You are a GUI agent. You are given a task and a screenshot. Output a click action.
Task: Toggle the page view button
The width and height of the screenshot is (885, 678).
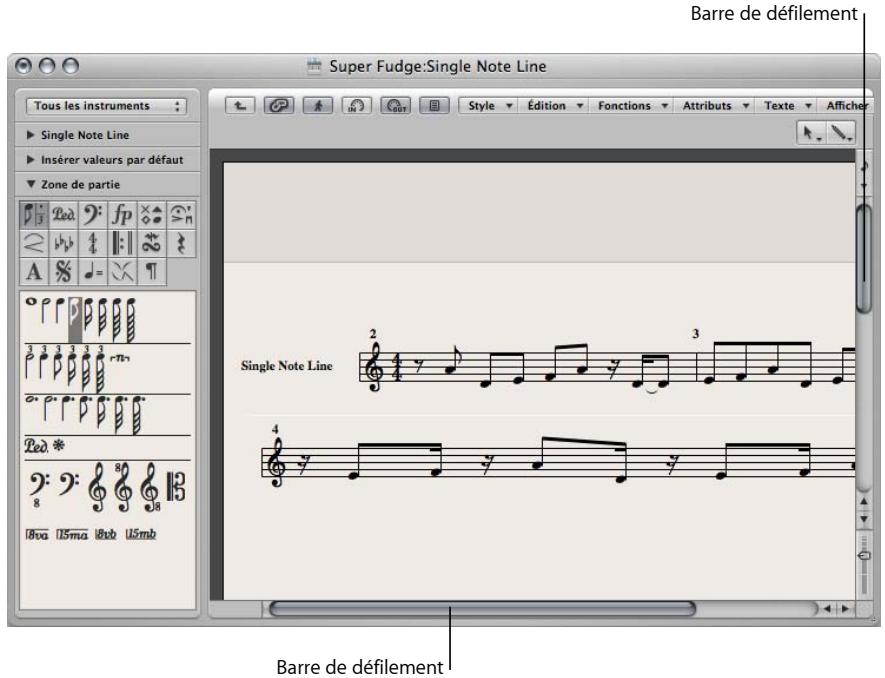tap(435, 106)
